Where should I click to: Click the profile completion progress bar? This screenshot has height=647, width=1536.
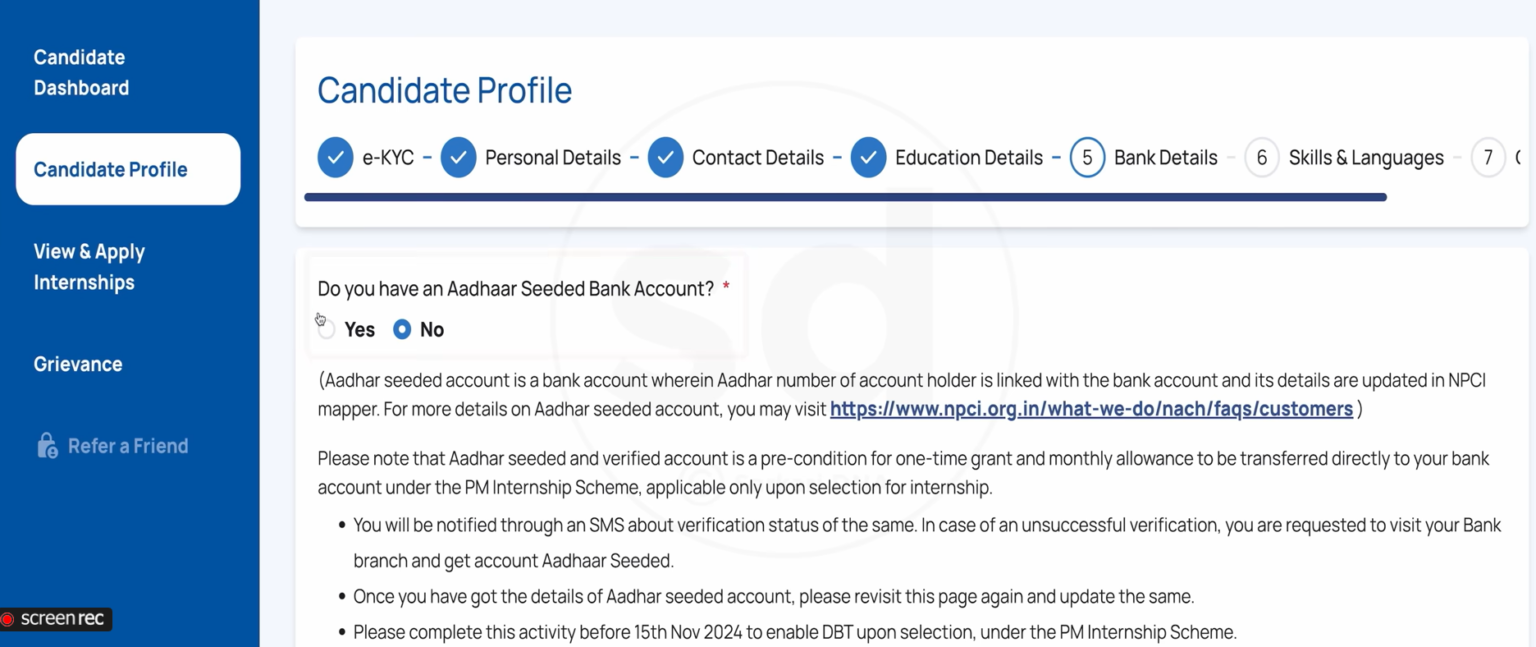pyautogui.click(x=845, y=197)
